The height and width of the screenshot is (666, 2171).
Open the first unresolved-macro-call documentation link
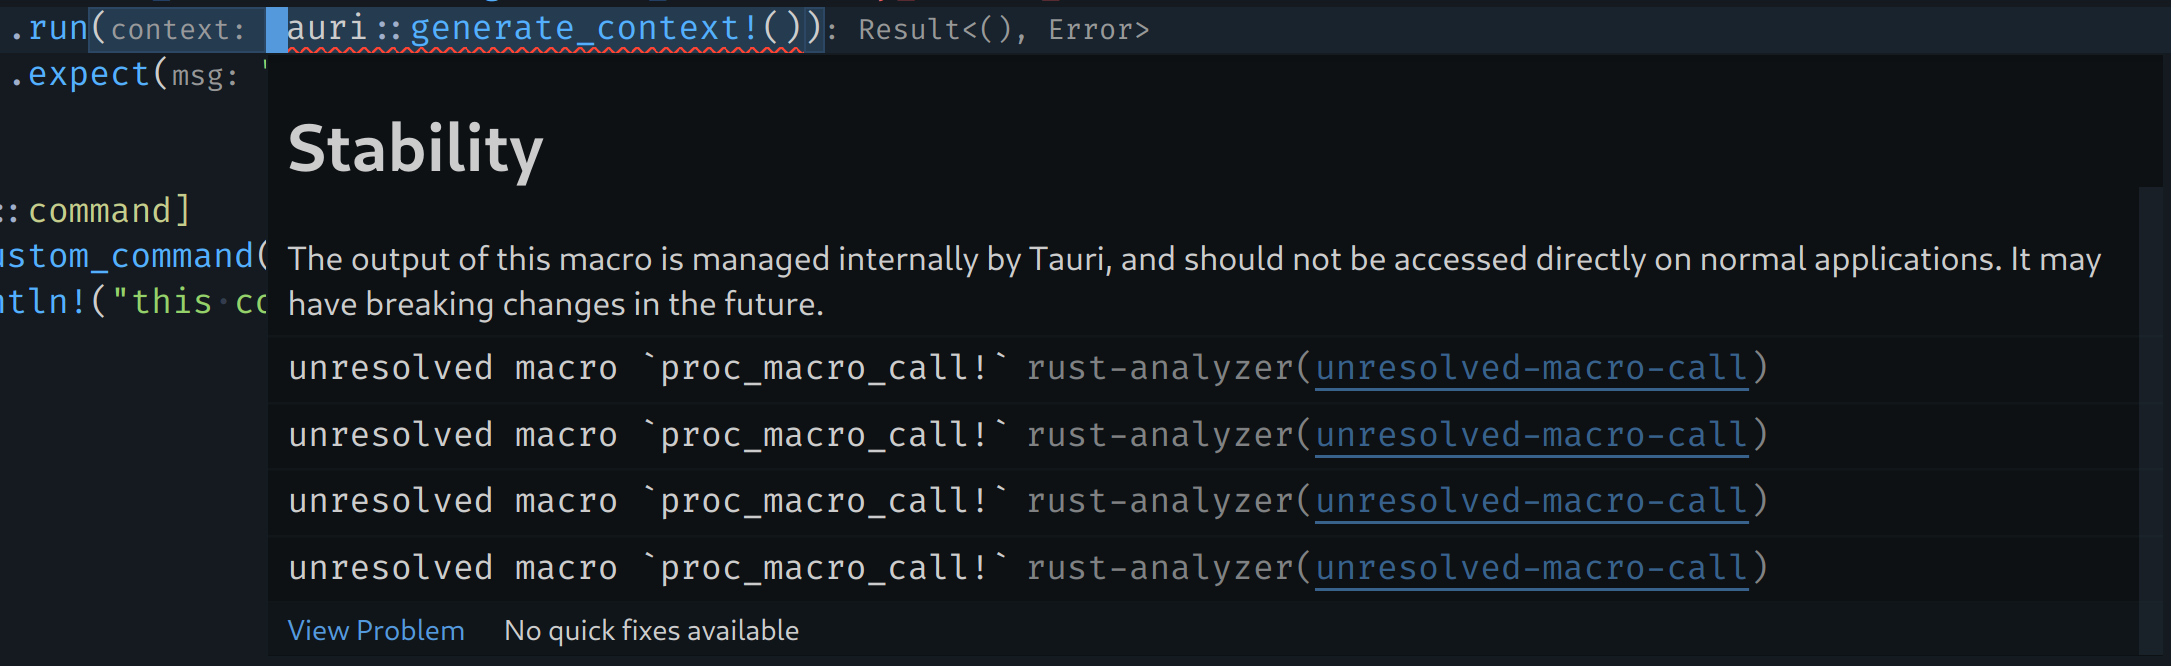pyautogui.click(x=1531, y=367)
